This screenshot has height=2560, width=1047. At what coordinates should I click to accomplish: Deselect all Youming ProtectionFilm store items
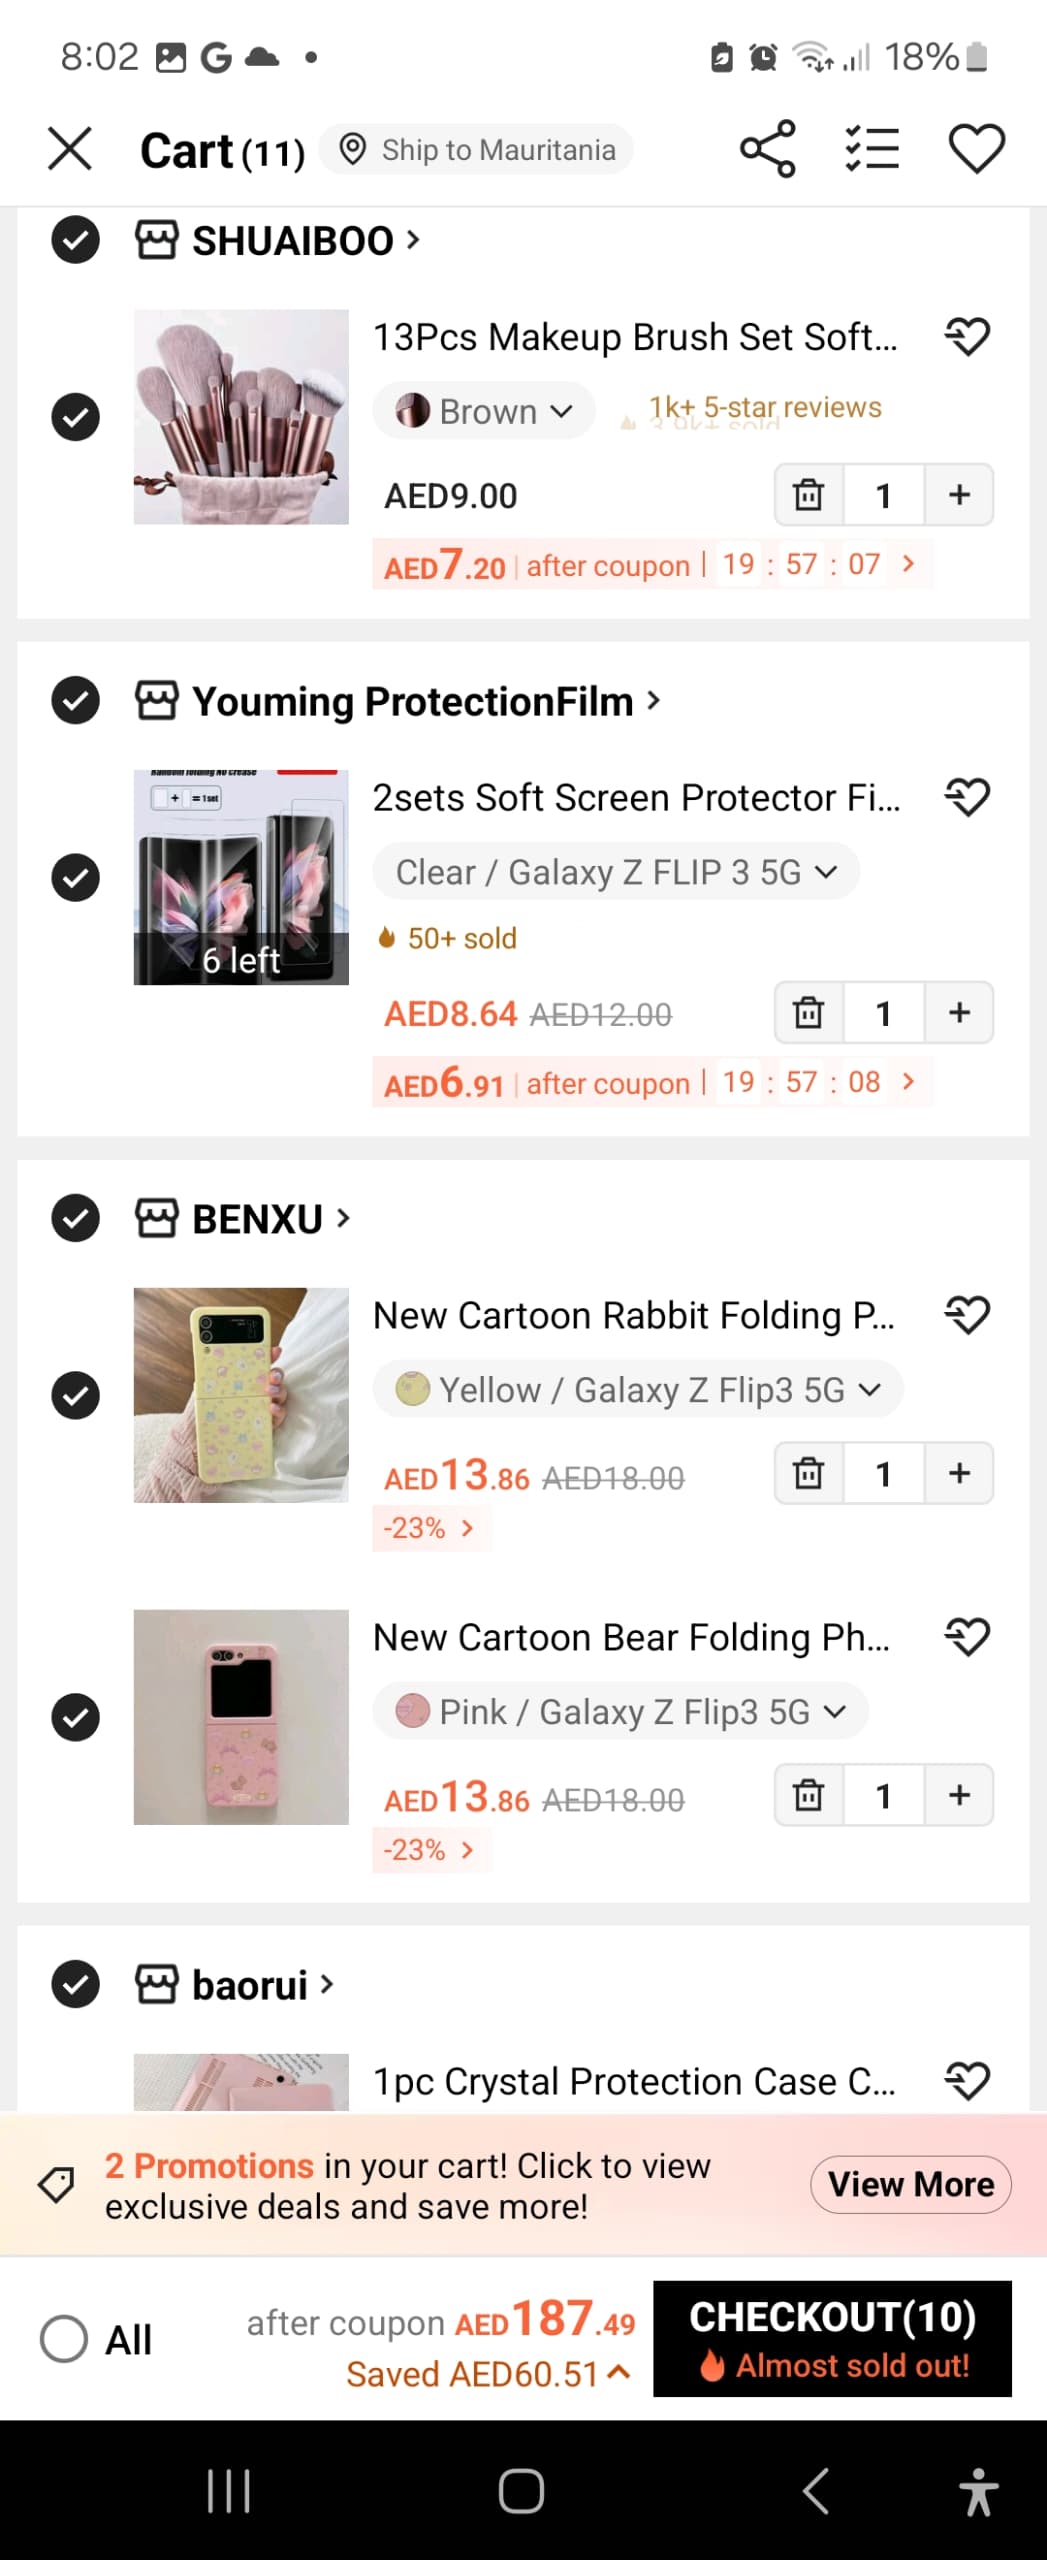(x=75, y=700)
